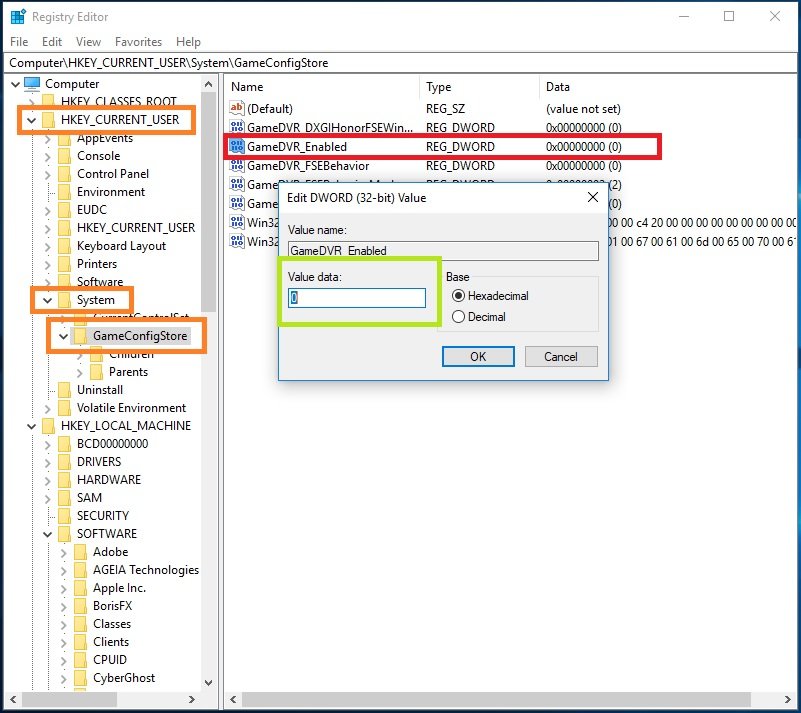Click the Console folder icon
This screenshot has width=801, height=713.
click(x=64, y=156)
